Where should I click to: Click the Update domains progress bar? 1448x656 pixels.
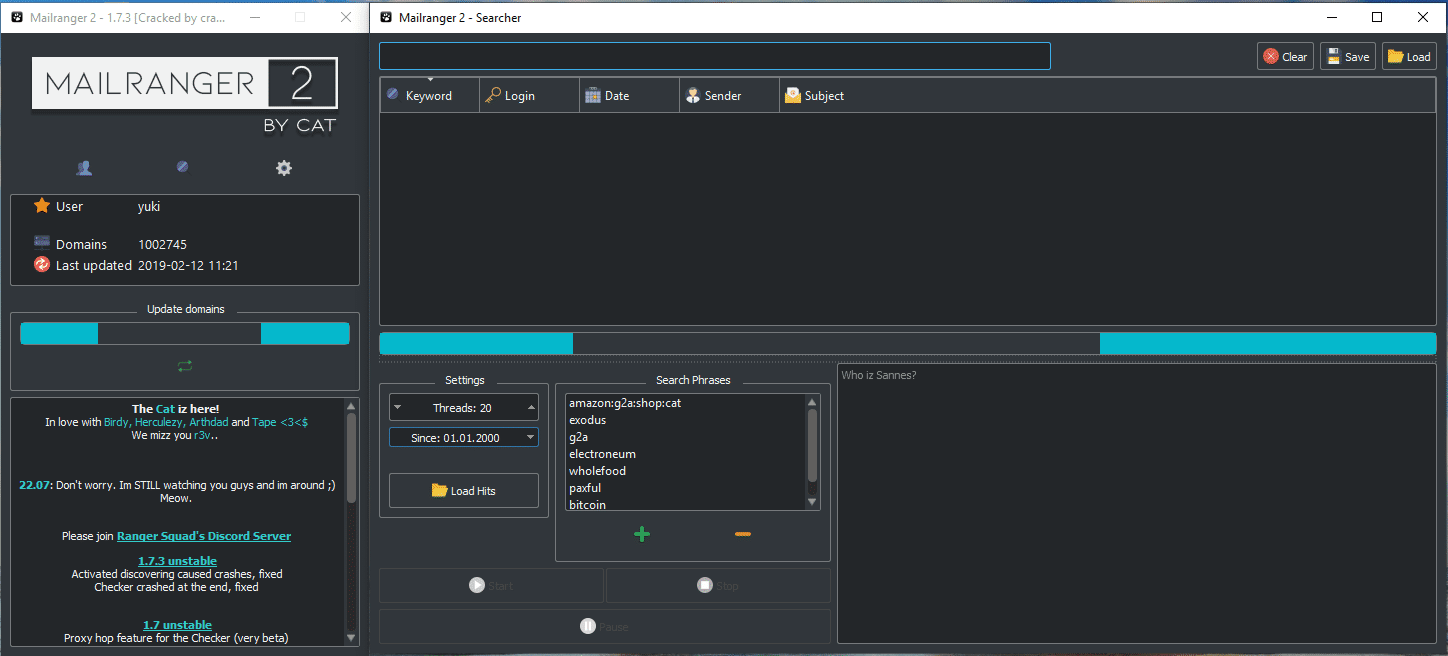tap(185, 334)
